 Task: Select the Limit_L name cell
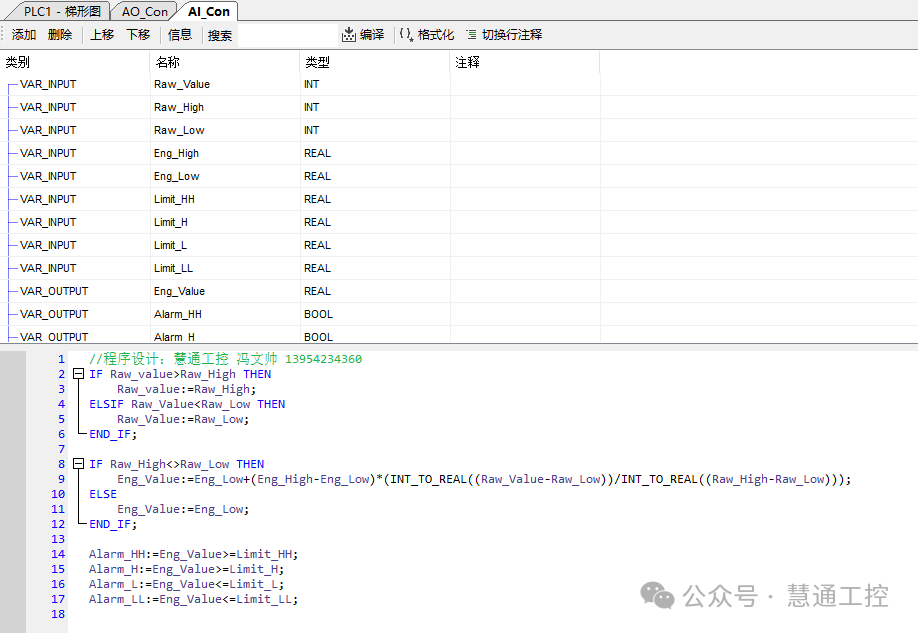click(225, 245)
